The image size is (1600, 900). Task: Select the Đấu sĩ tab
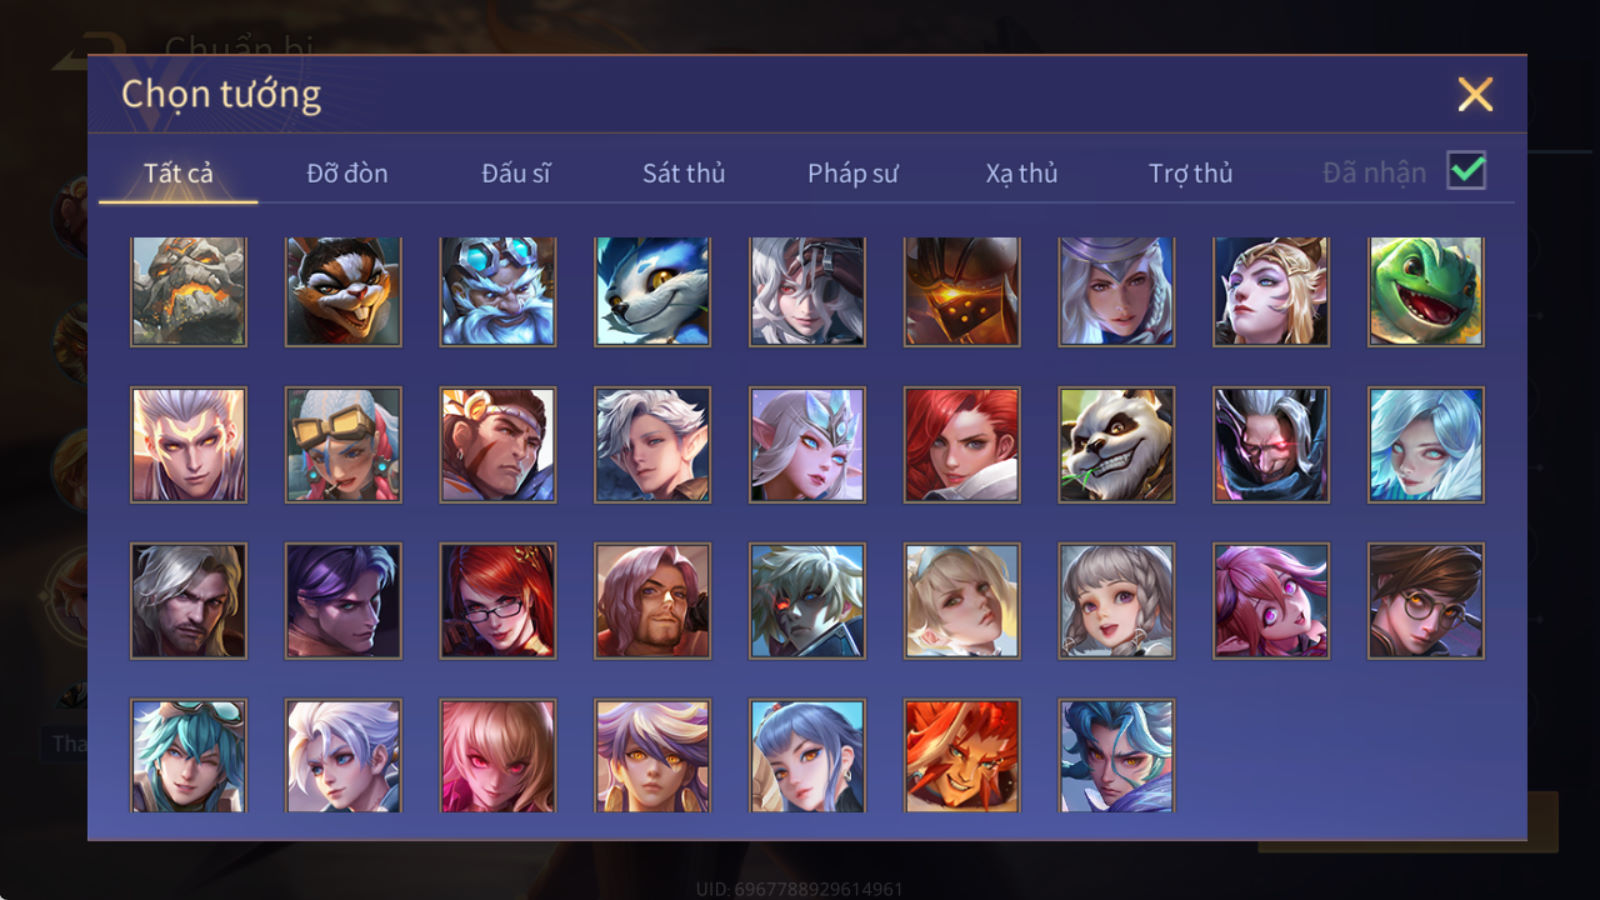pyautogui.click(x=515, y=173)
